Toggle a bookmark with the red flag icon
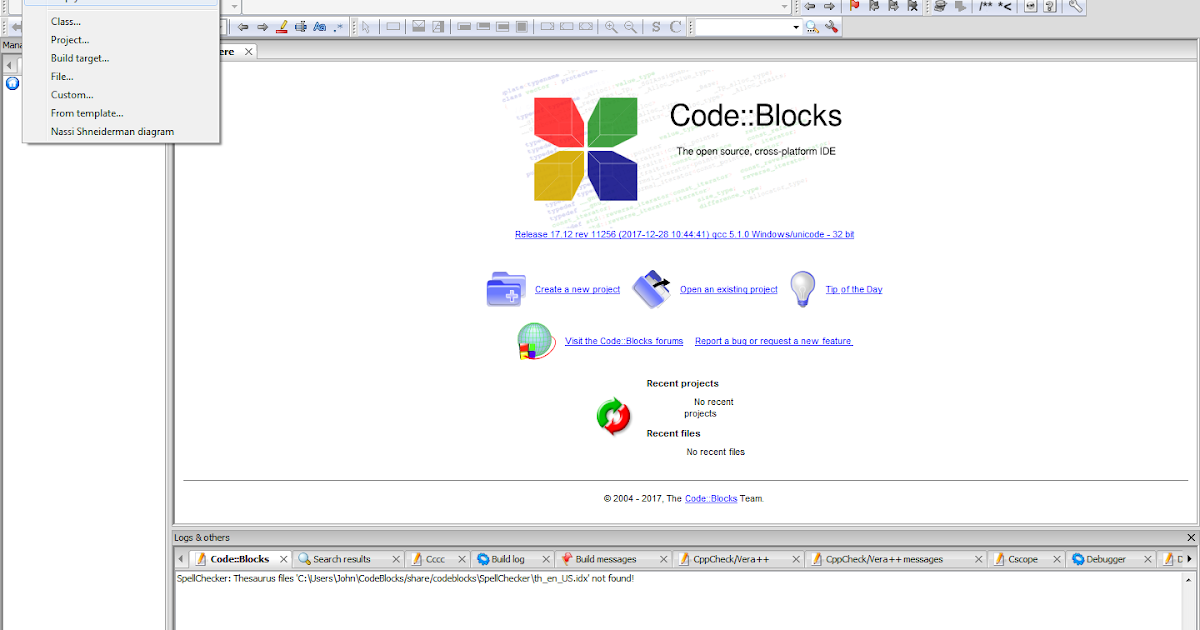1200x630 pixels. [x=855, y=7]
